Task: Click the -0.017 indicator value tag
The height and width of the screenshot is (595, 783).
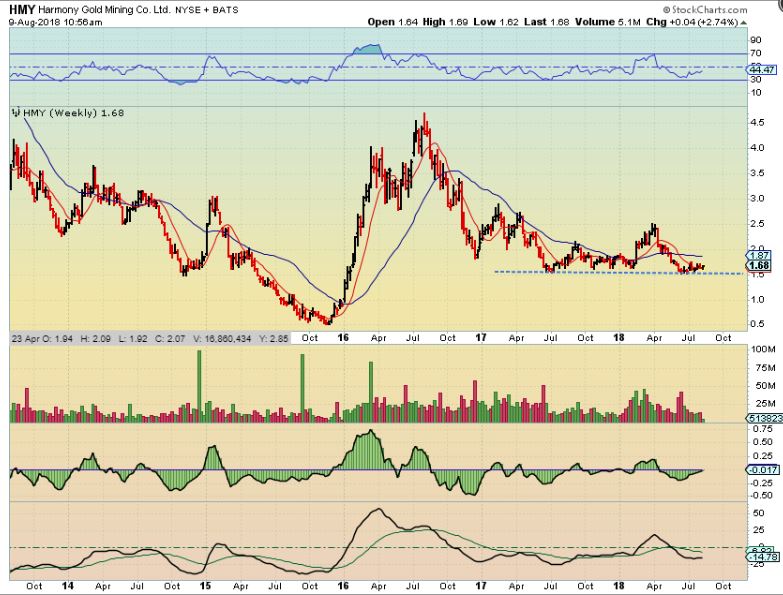Action: 764,470
